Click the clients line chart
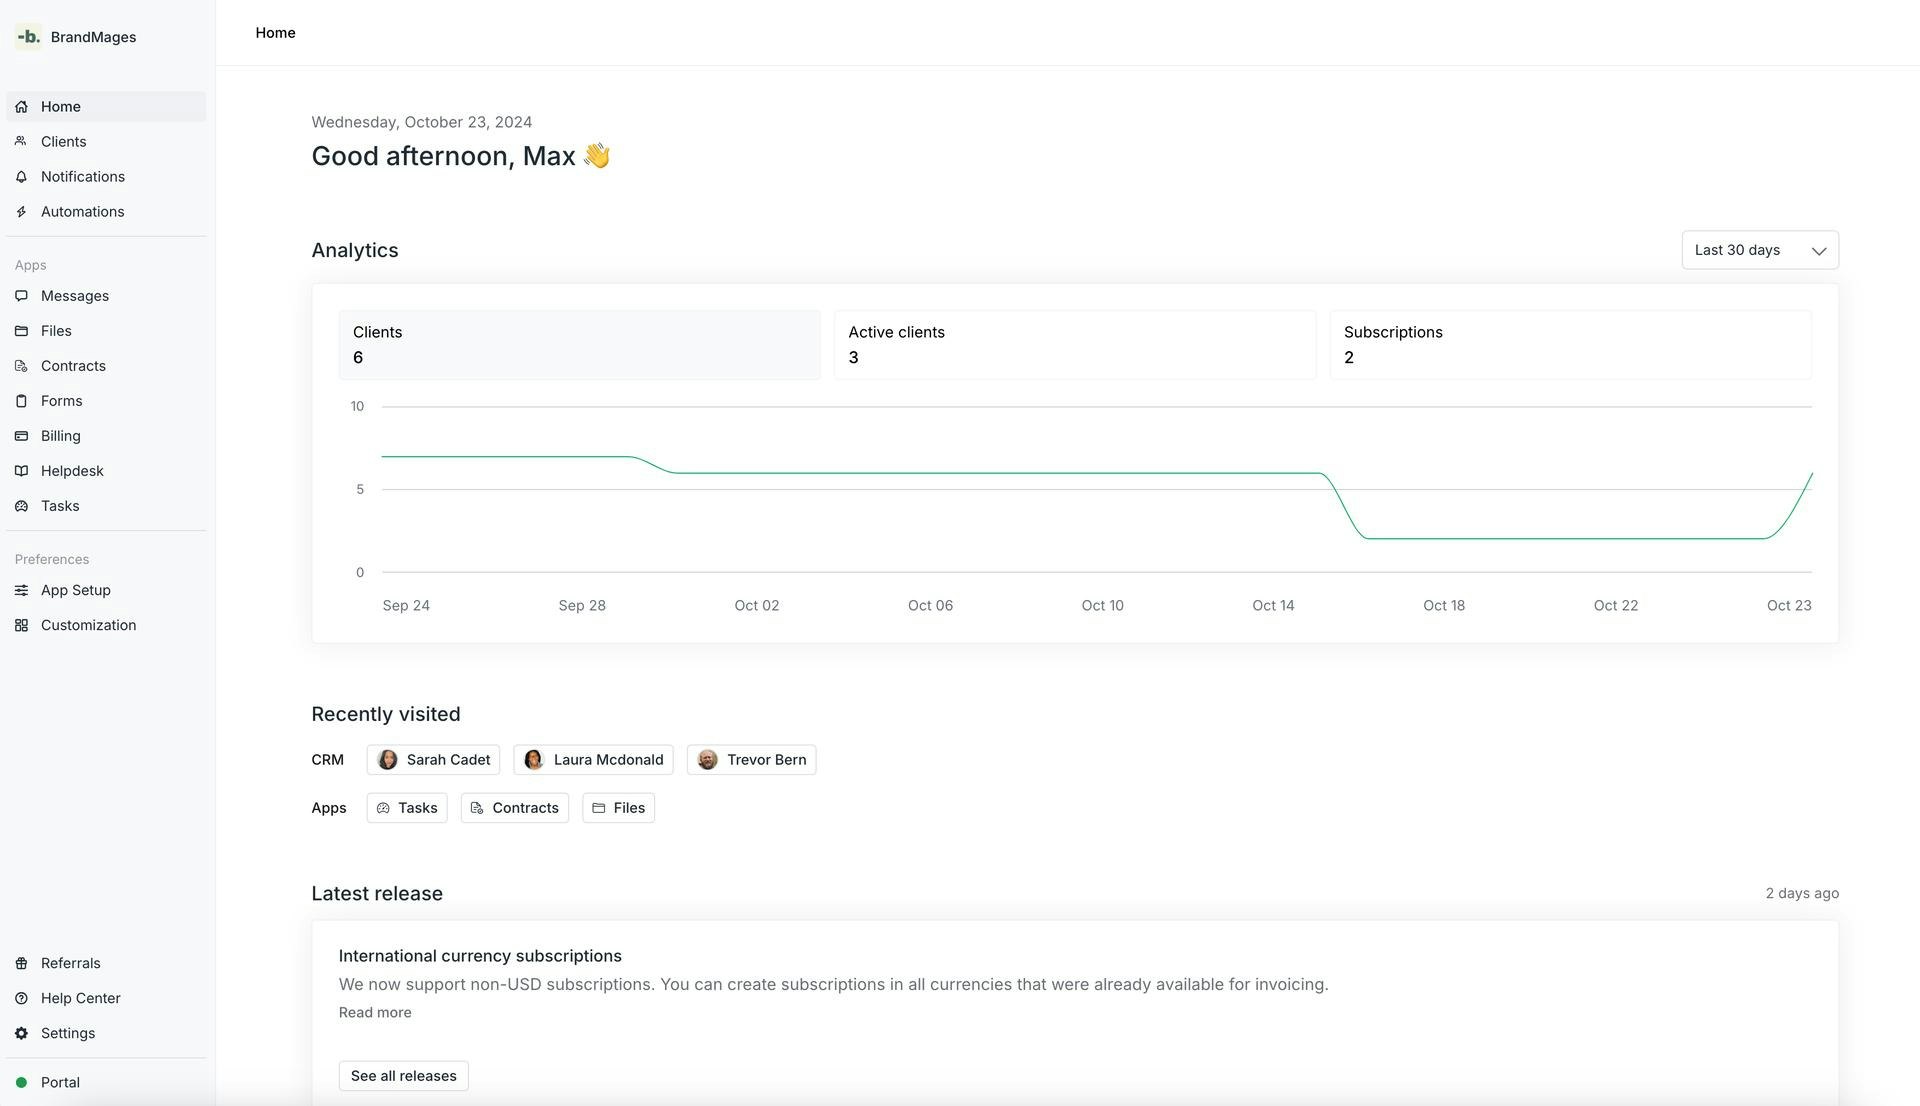Screen dimensions: 1920x1106 click(x=1096, y=490)
